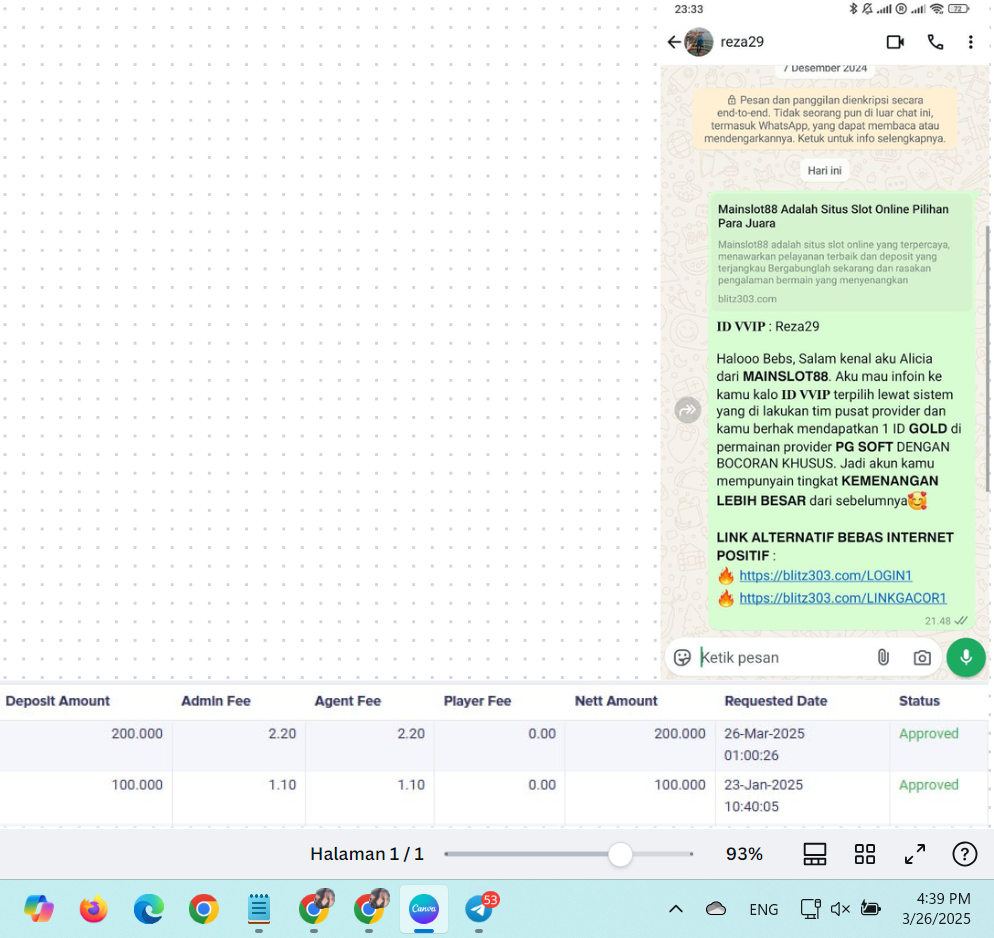Click the Nett Amount column header
The image size is (994, 938).
616,701
